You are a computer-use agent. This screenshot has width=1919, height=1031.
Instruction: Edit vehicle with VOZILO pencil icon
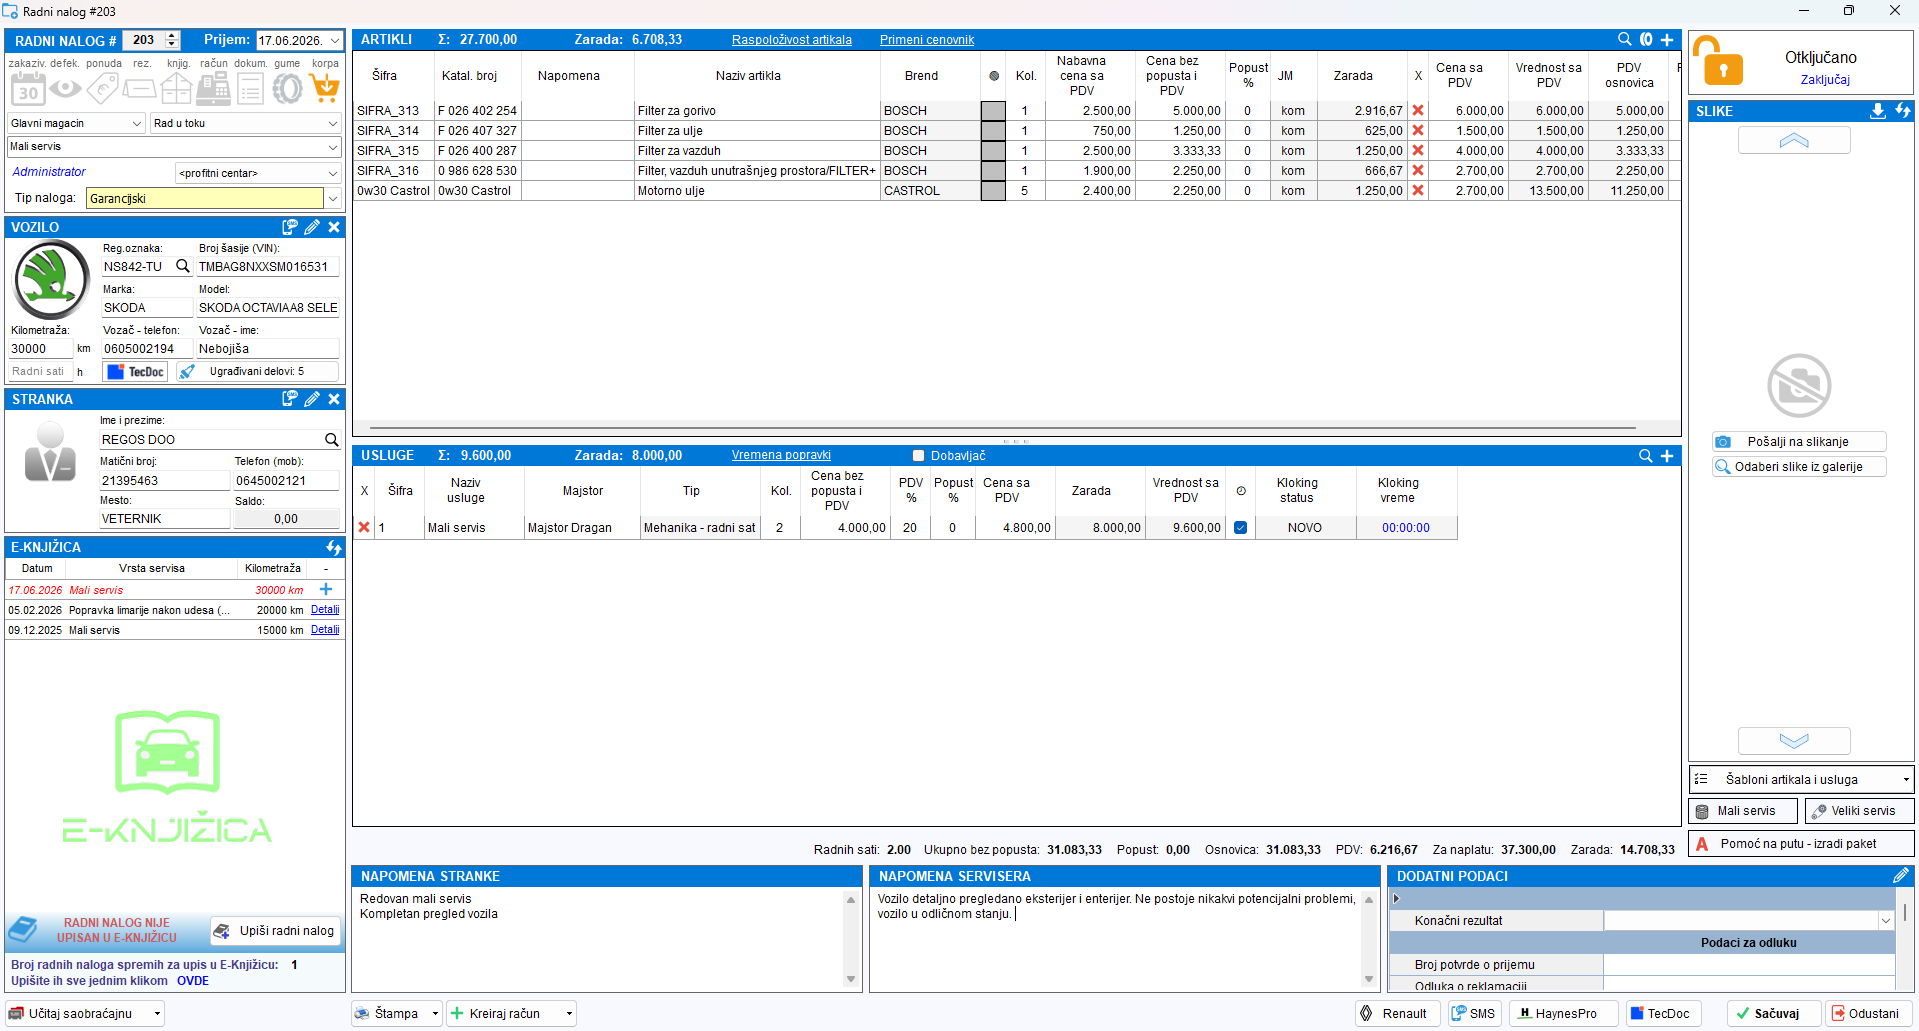(x=312, y=227)
